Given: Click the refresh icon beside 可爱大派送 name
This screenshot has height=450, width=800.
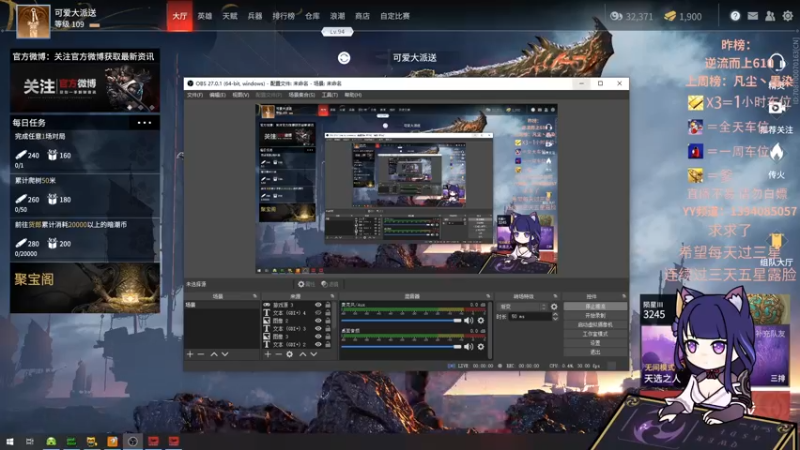Looking at the screenshot, I should [x=344, y=58].
